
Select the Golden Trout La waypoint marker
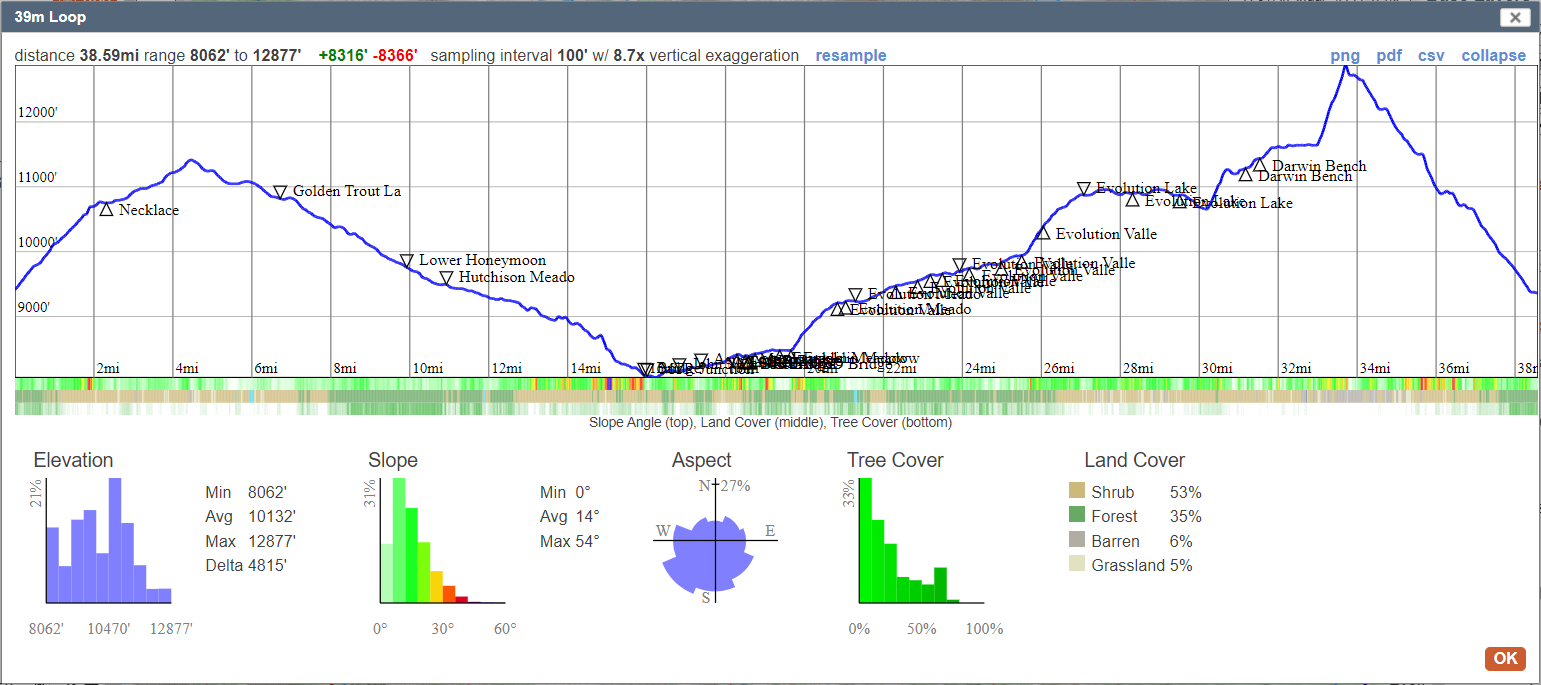[280, 191]
